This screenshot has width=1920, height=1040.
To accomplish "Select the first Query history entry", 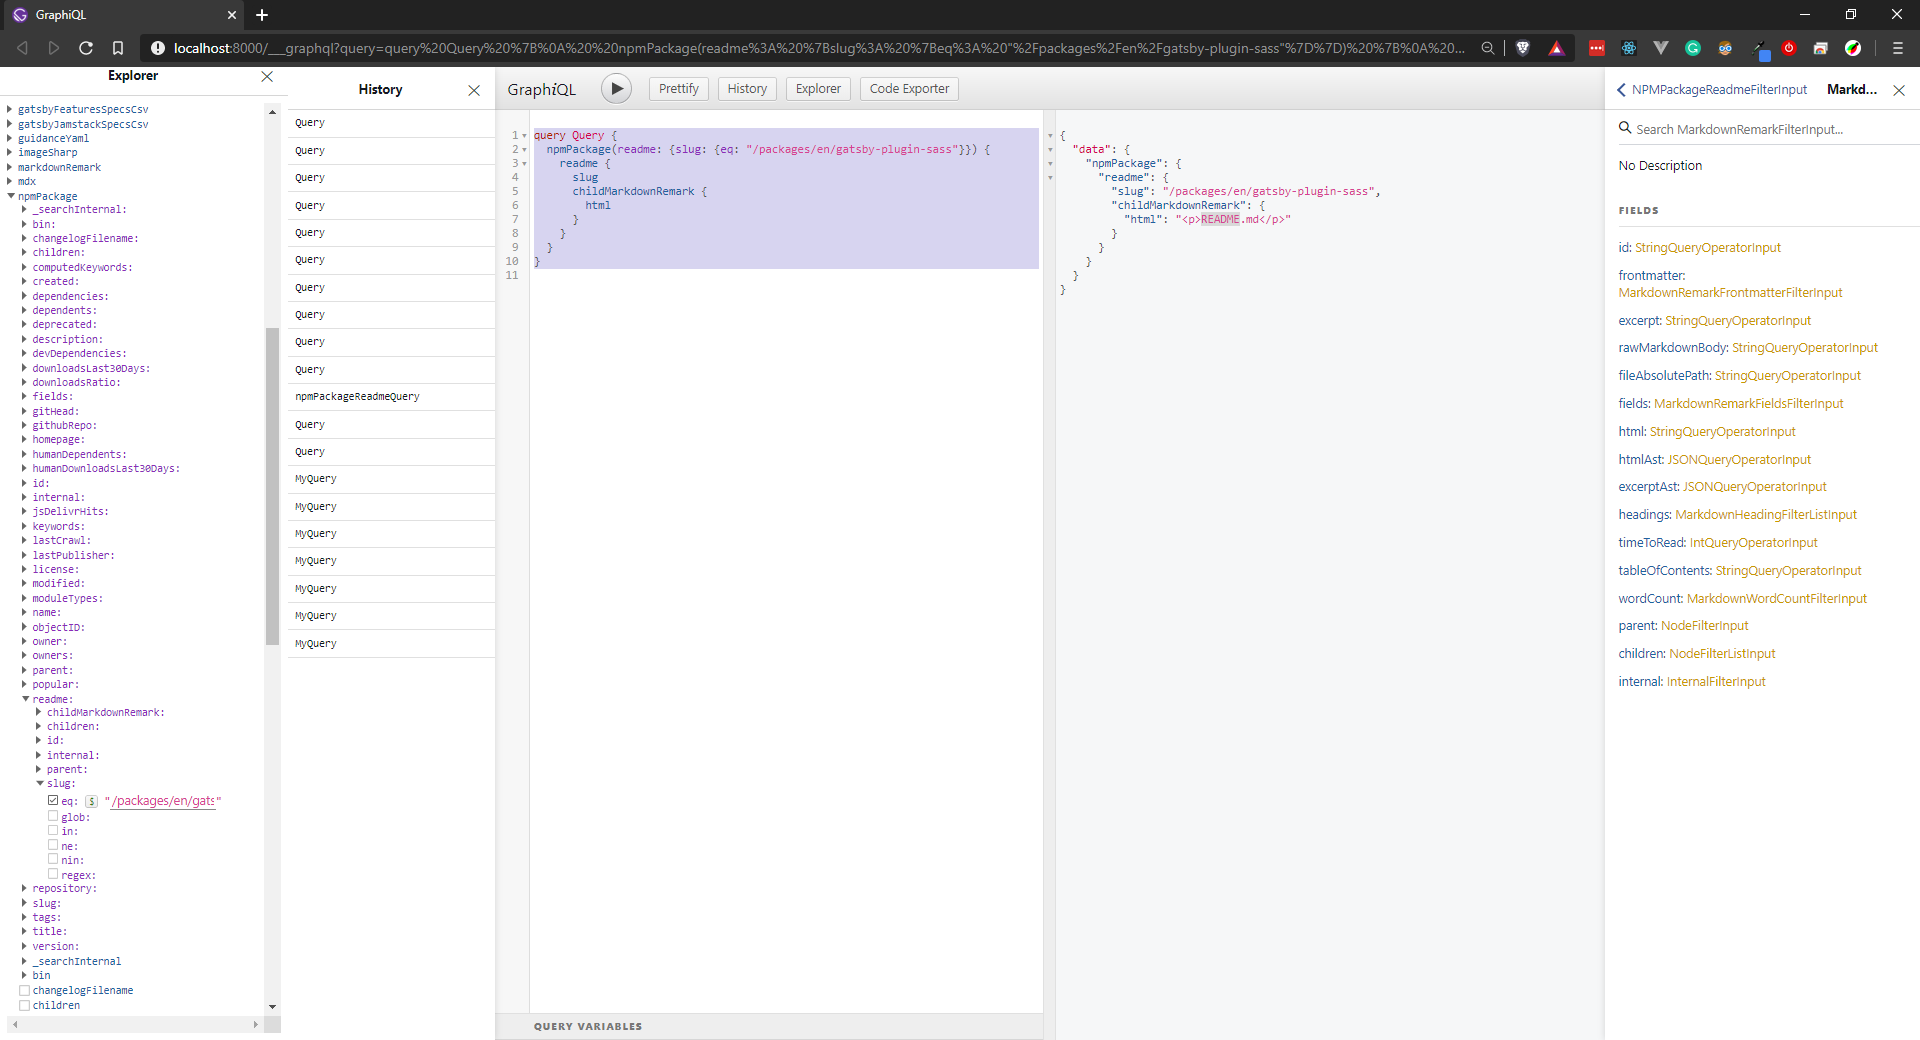I will point(391,123).
